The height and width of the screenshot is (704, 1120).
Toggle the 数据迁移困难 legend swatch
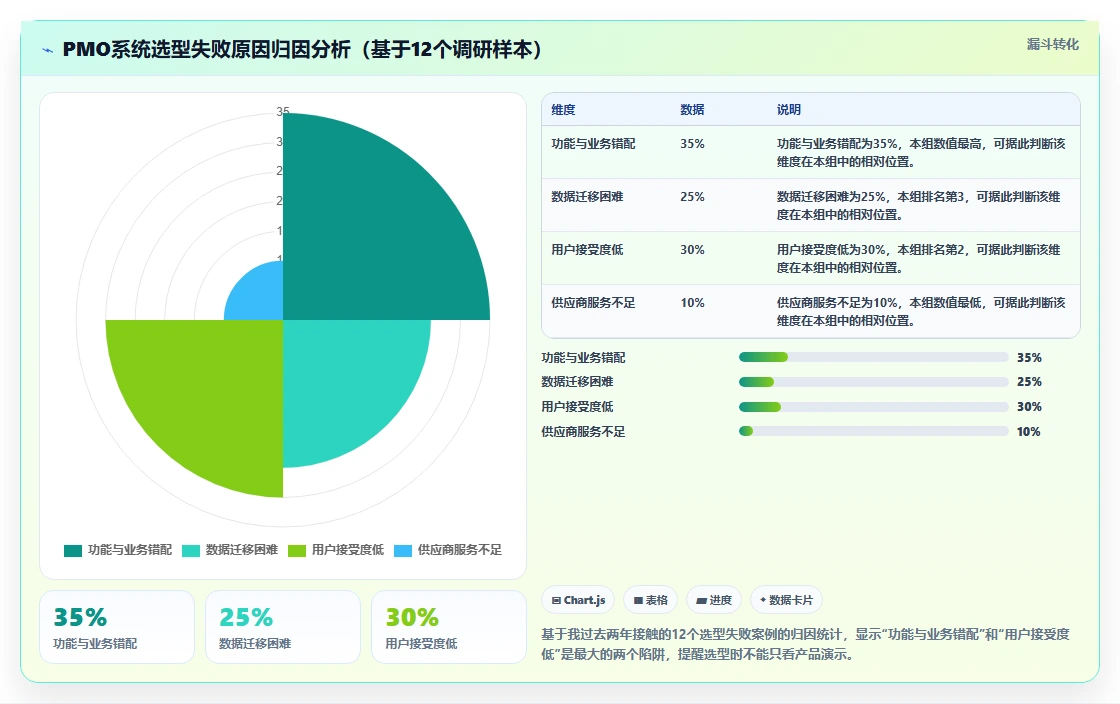[x=191, y=550]
